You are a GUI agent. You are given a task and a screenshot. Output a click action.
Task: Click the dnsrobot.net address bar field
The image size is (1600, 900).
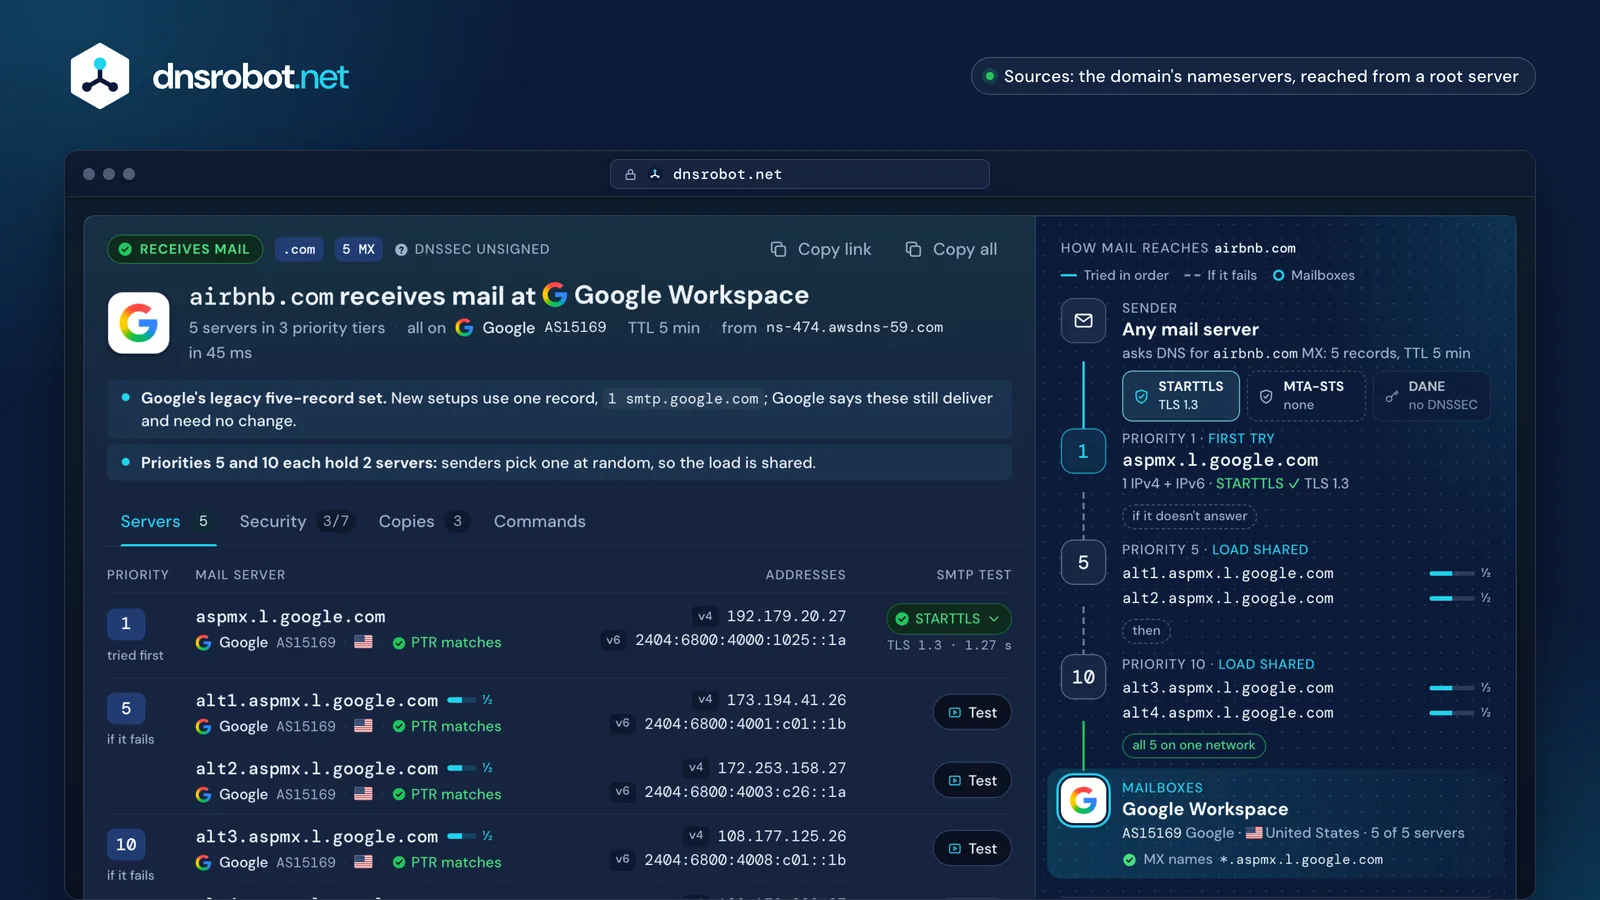pos(800,174)
